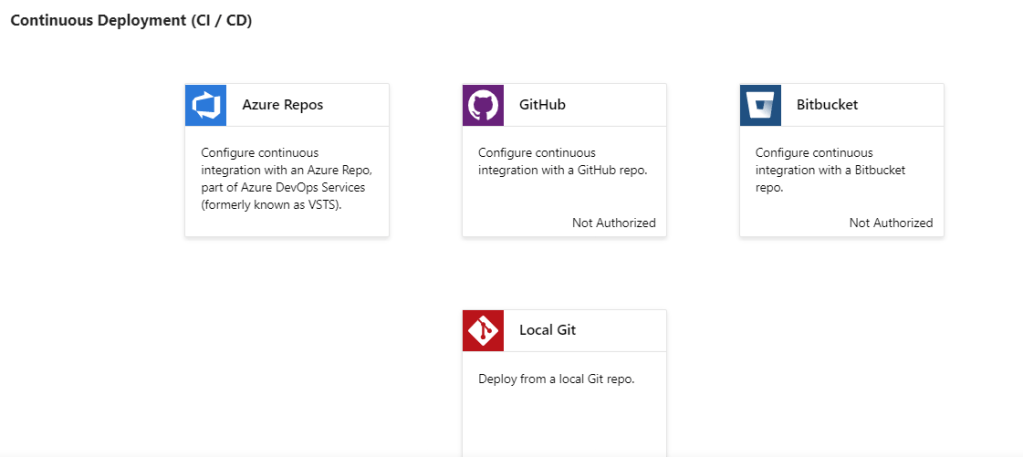Click the Bitbucket bucket icon
The width and height of the screenshot is (1023, 457).
tap(760, 105)
